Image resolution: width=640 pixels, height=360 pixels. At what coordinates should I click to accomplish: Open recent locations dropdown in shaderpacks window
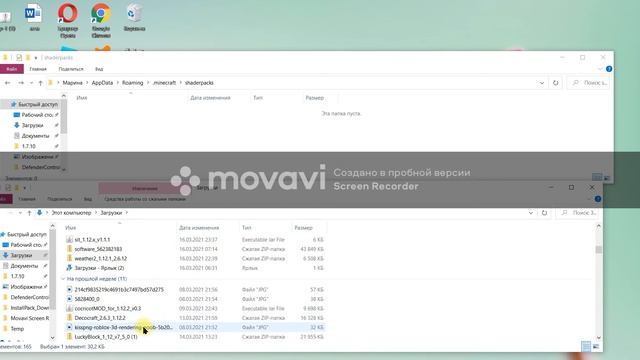[x=31, y=83]
